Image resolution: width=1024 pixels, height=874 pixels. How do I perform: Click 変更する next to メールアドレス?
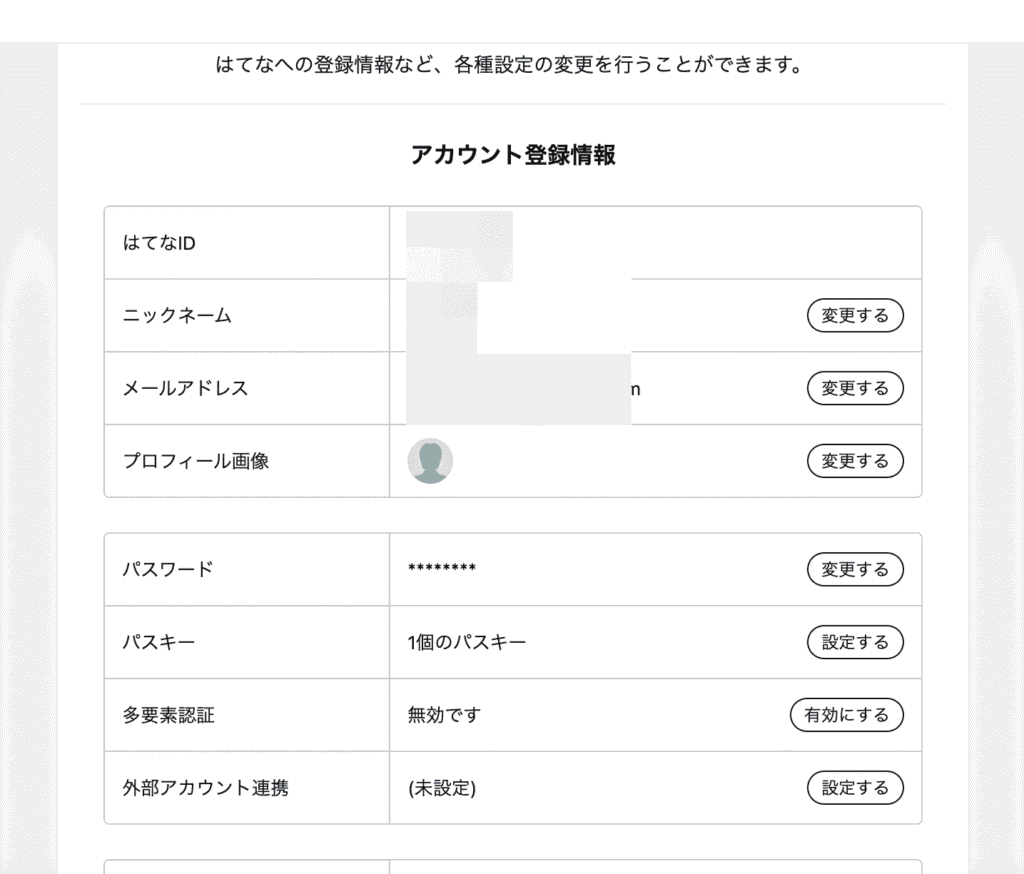(855, 388)
